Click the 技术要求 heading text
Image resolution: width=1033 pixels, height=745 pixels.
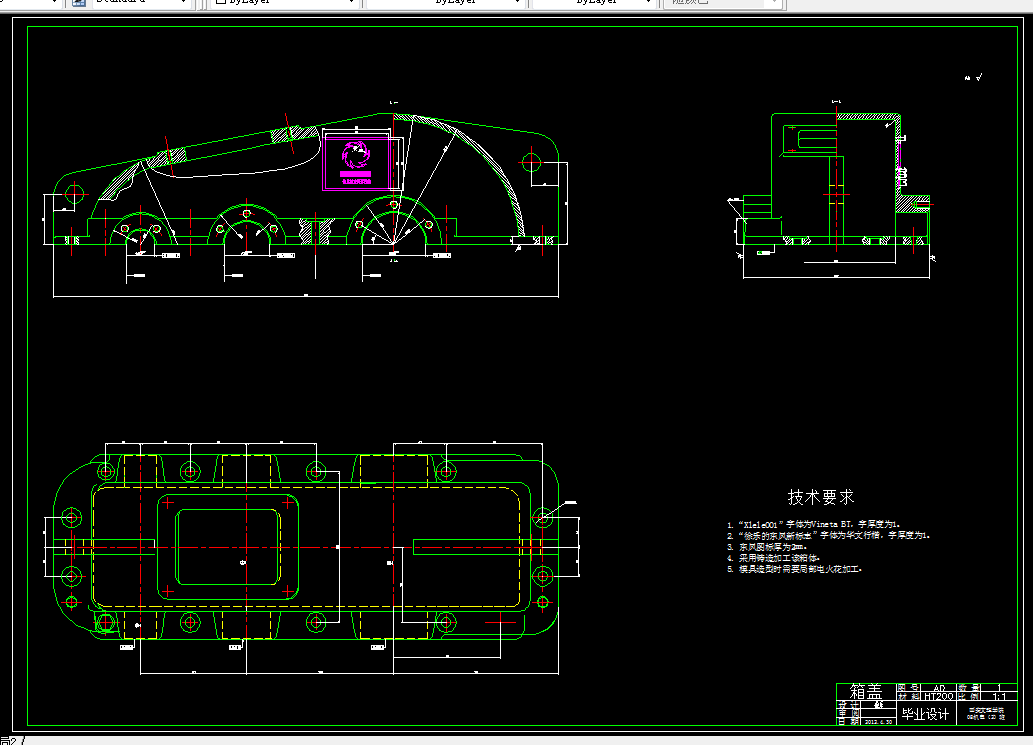(x=821, y=497)
